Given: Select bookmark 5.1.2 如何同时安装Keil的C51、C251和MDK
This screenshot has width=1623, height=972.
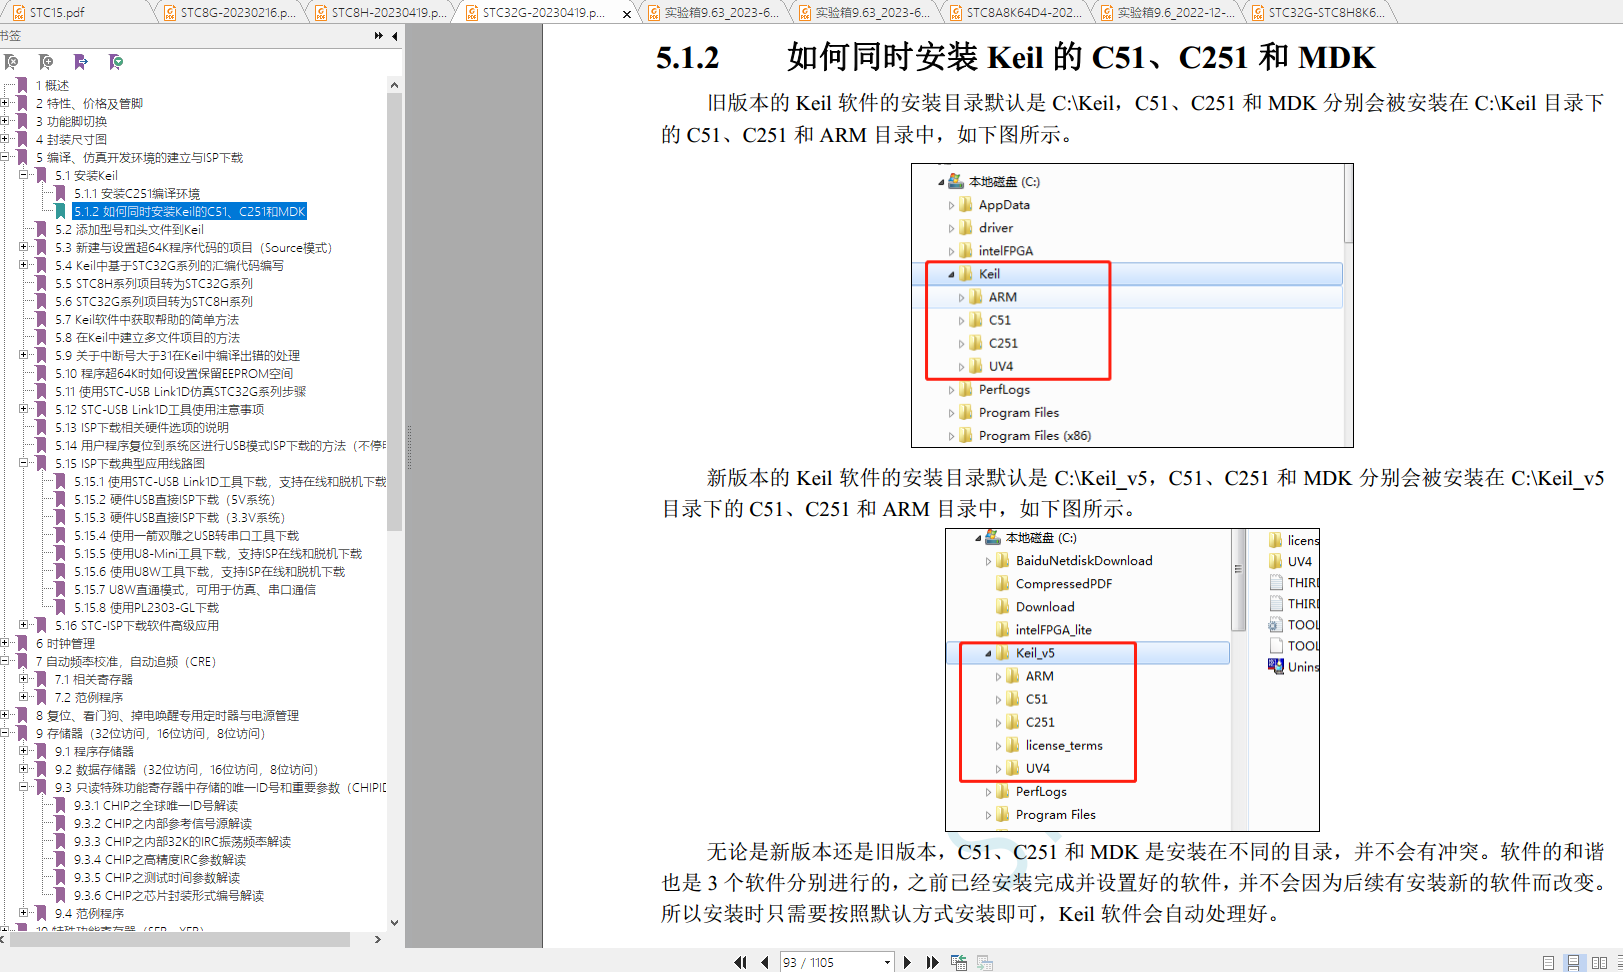Looking at the screenshot, I should pyautogui.click(x=189, y=212).
